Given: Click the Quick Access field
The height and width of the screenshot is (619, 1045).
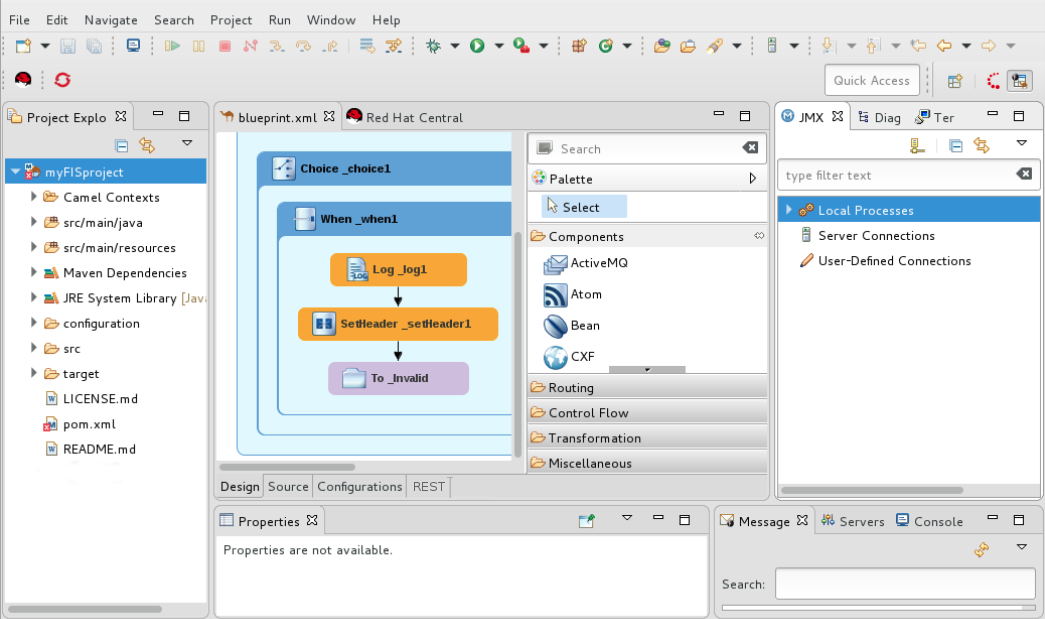Looking at the screenshot, I should [871, 81].
